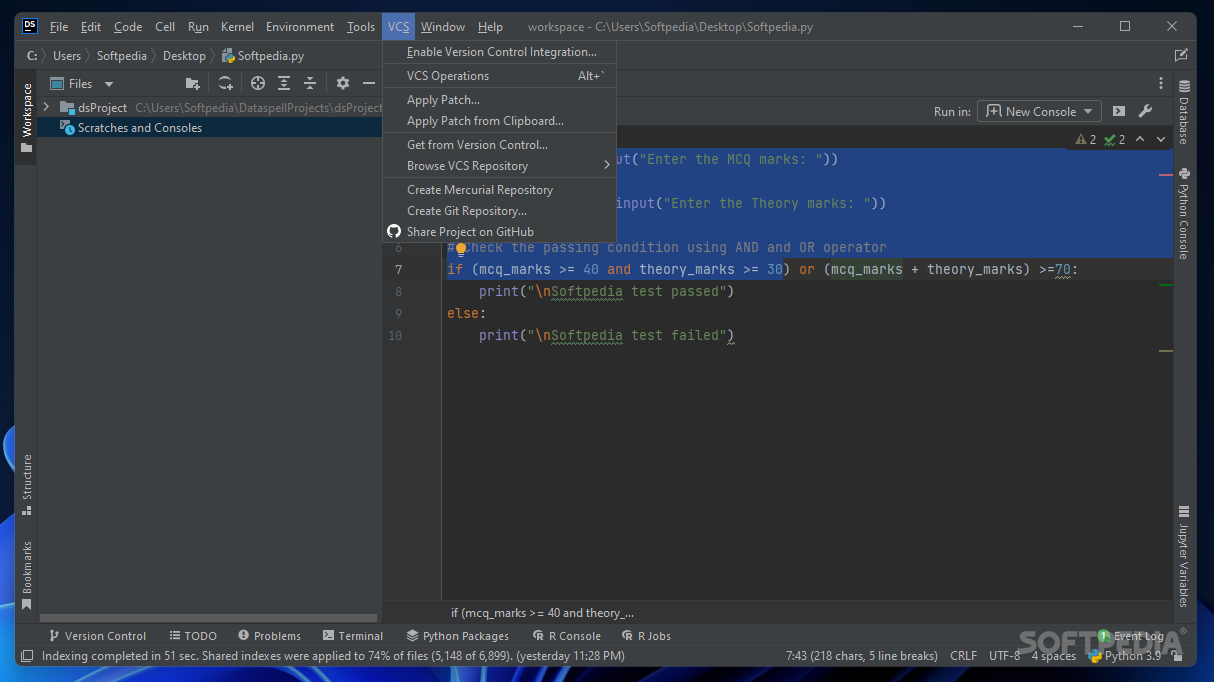Click the yellow lightbulb intention icon
This screenshot has width=1214, height=682.
(461, 248)
